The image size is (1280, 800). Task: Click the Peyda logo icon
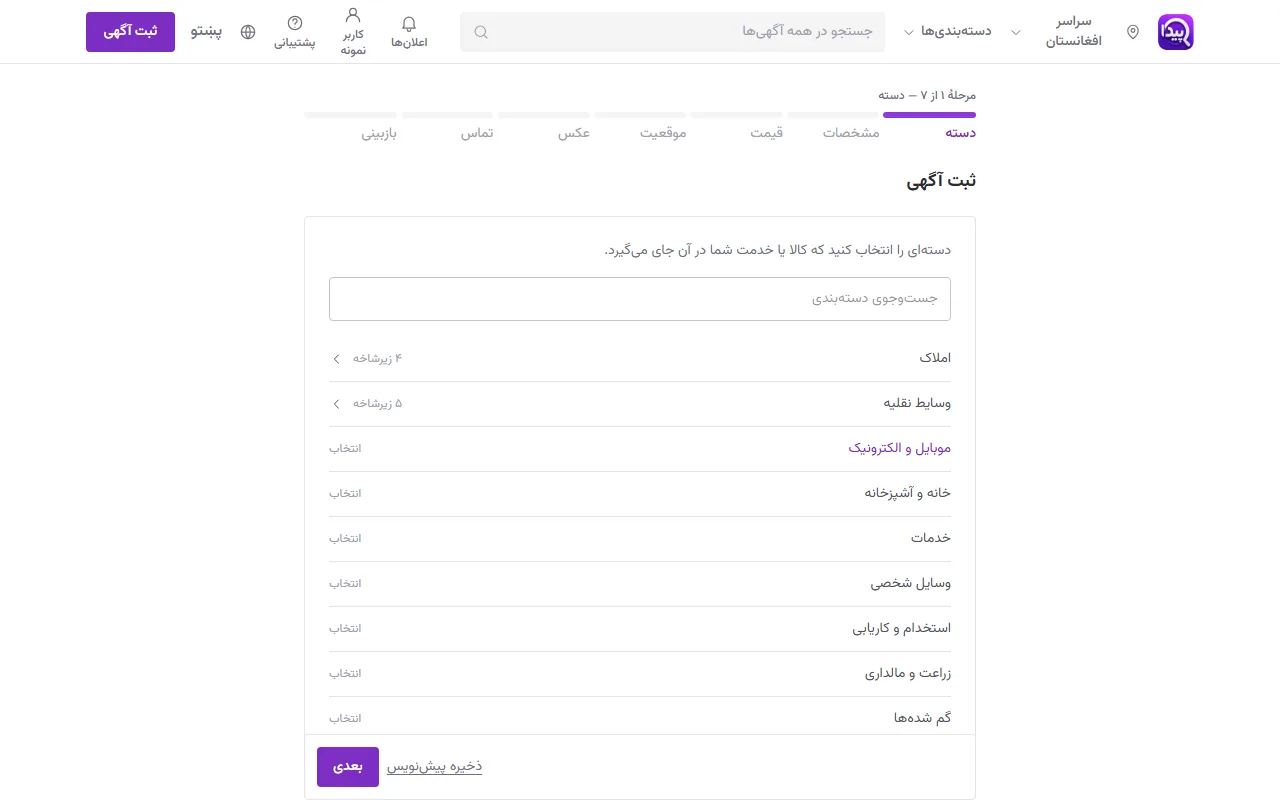point(1176,32)
